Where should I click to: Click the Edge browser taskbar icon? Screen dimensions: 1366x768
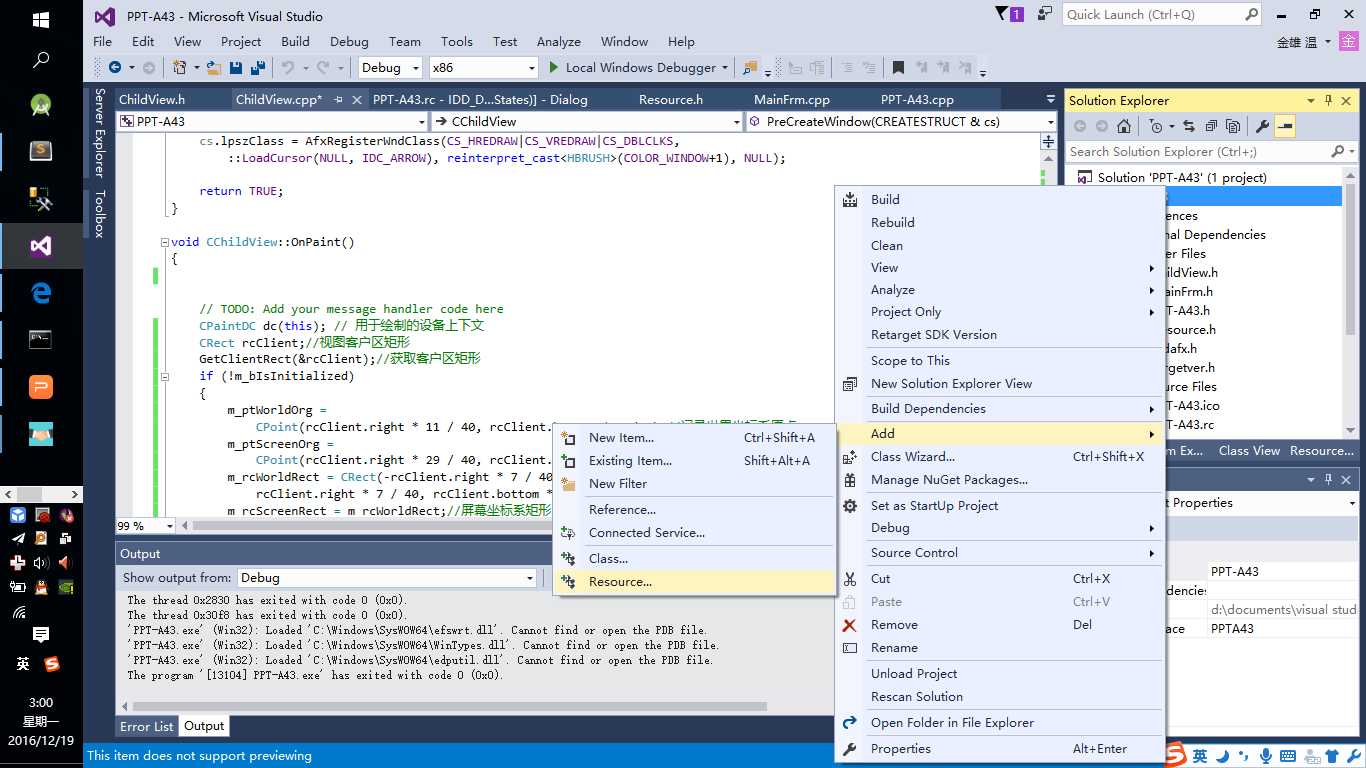[41, 293]
